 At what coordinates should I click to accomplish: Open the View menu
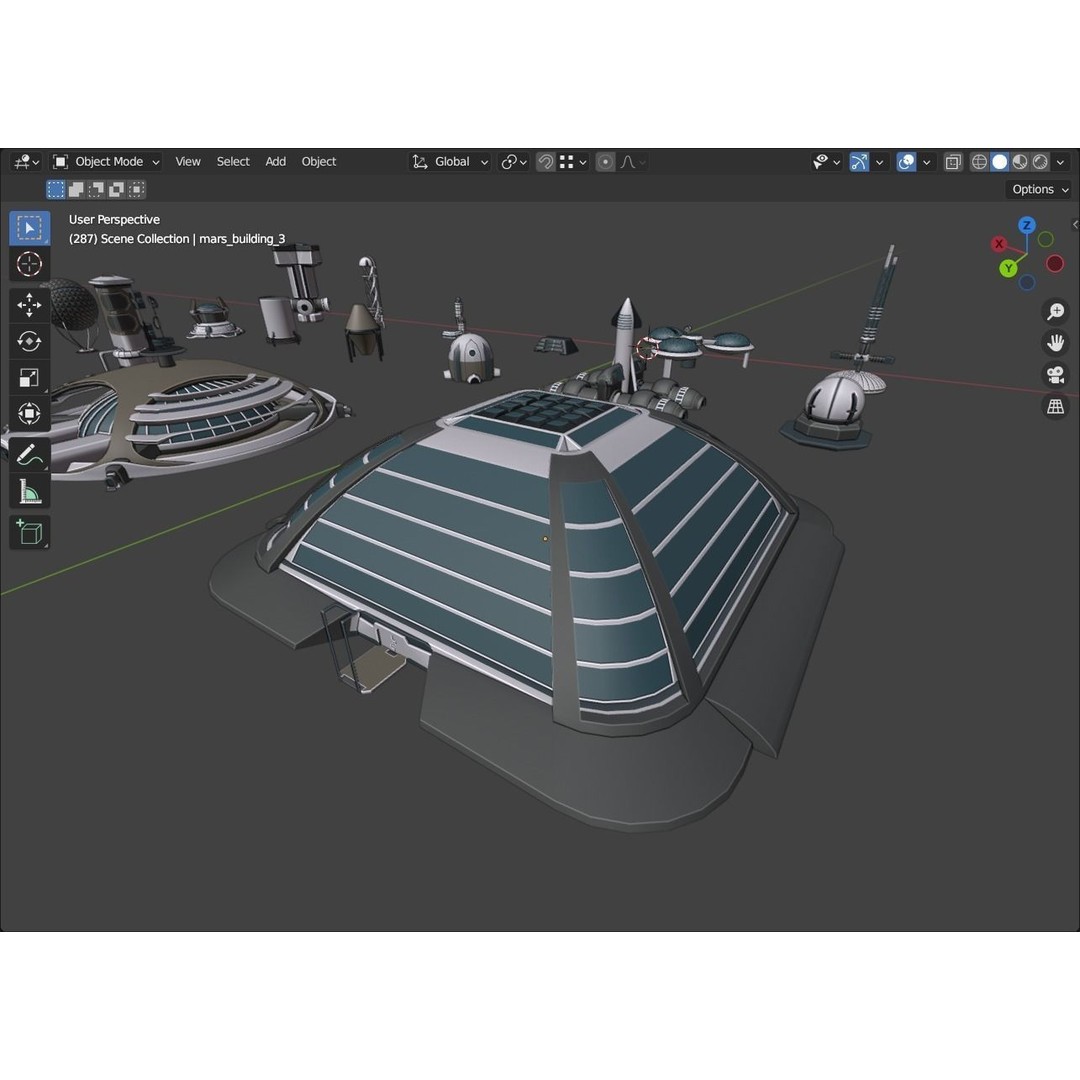(x=187, y=161)
